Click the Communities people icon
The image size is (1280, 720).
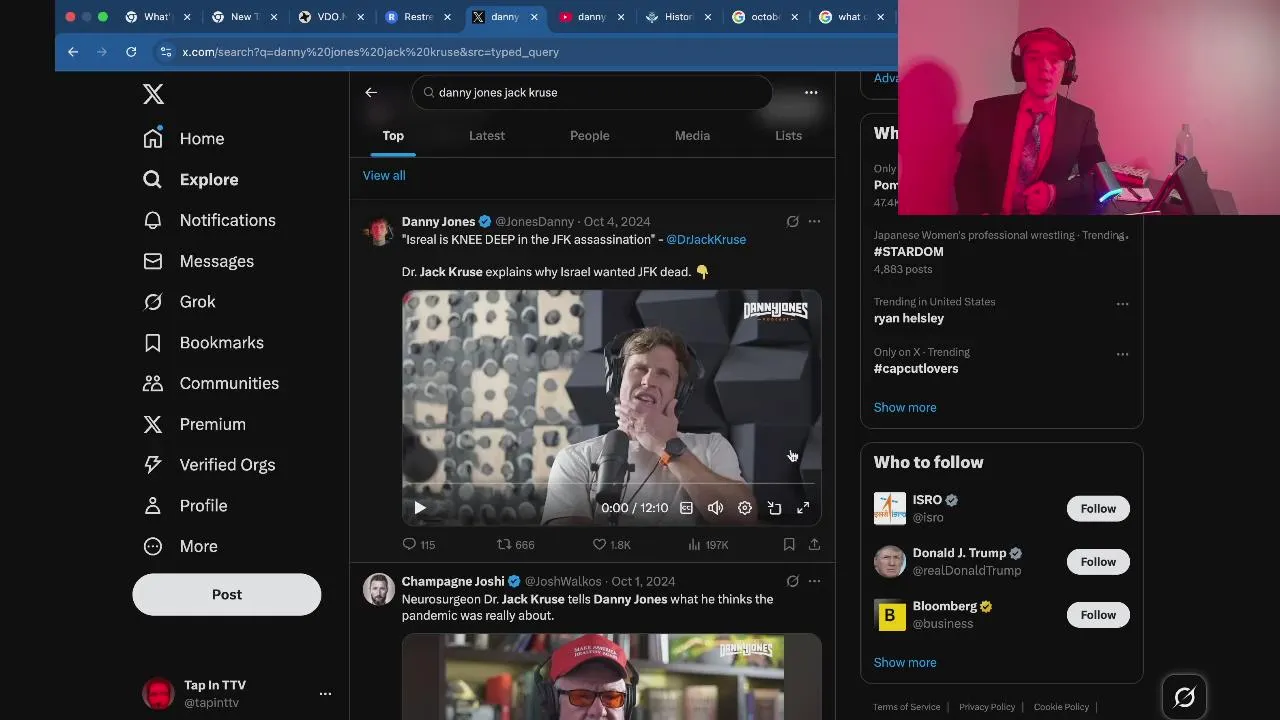153,383
